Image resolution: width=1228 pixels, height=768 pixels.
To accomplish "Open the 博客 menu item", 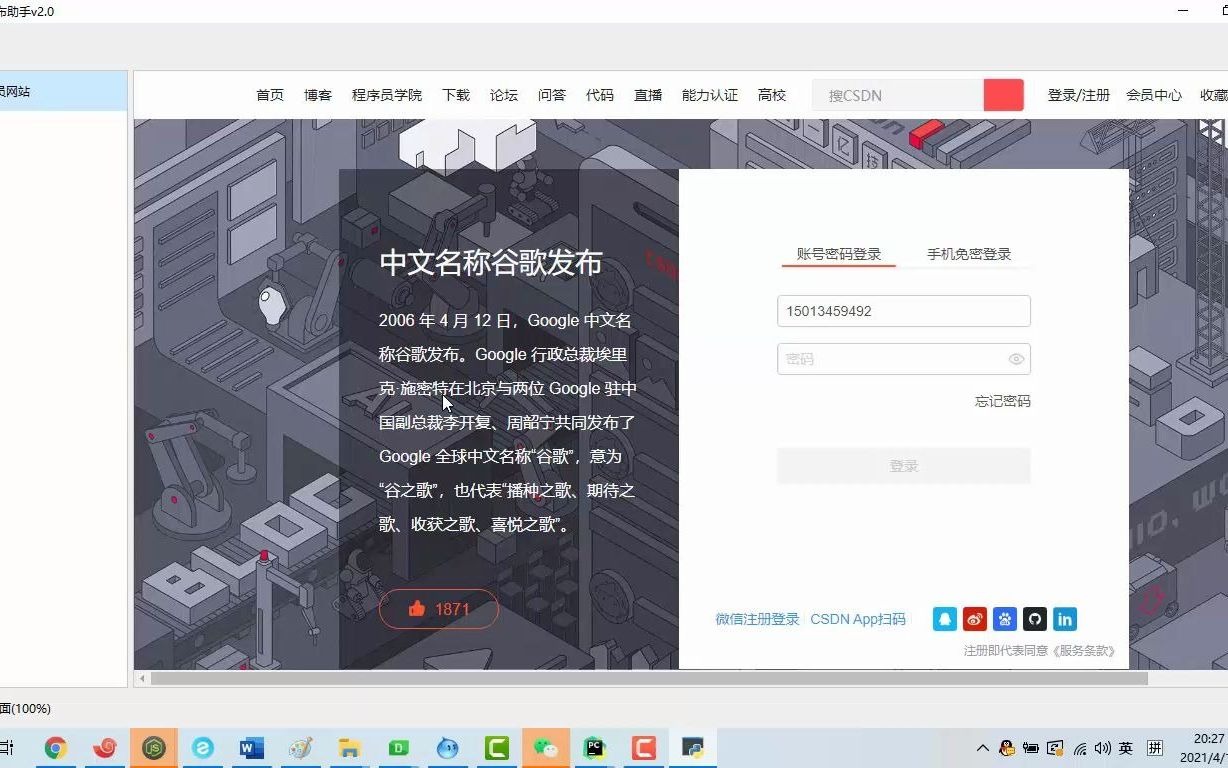I will point(317,94).
